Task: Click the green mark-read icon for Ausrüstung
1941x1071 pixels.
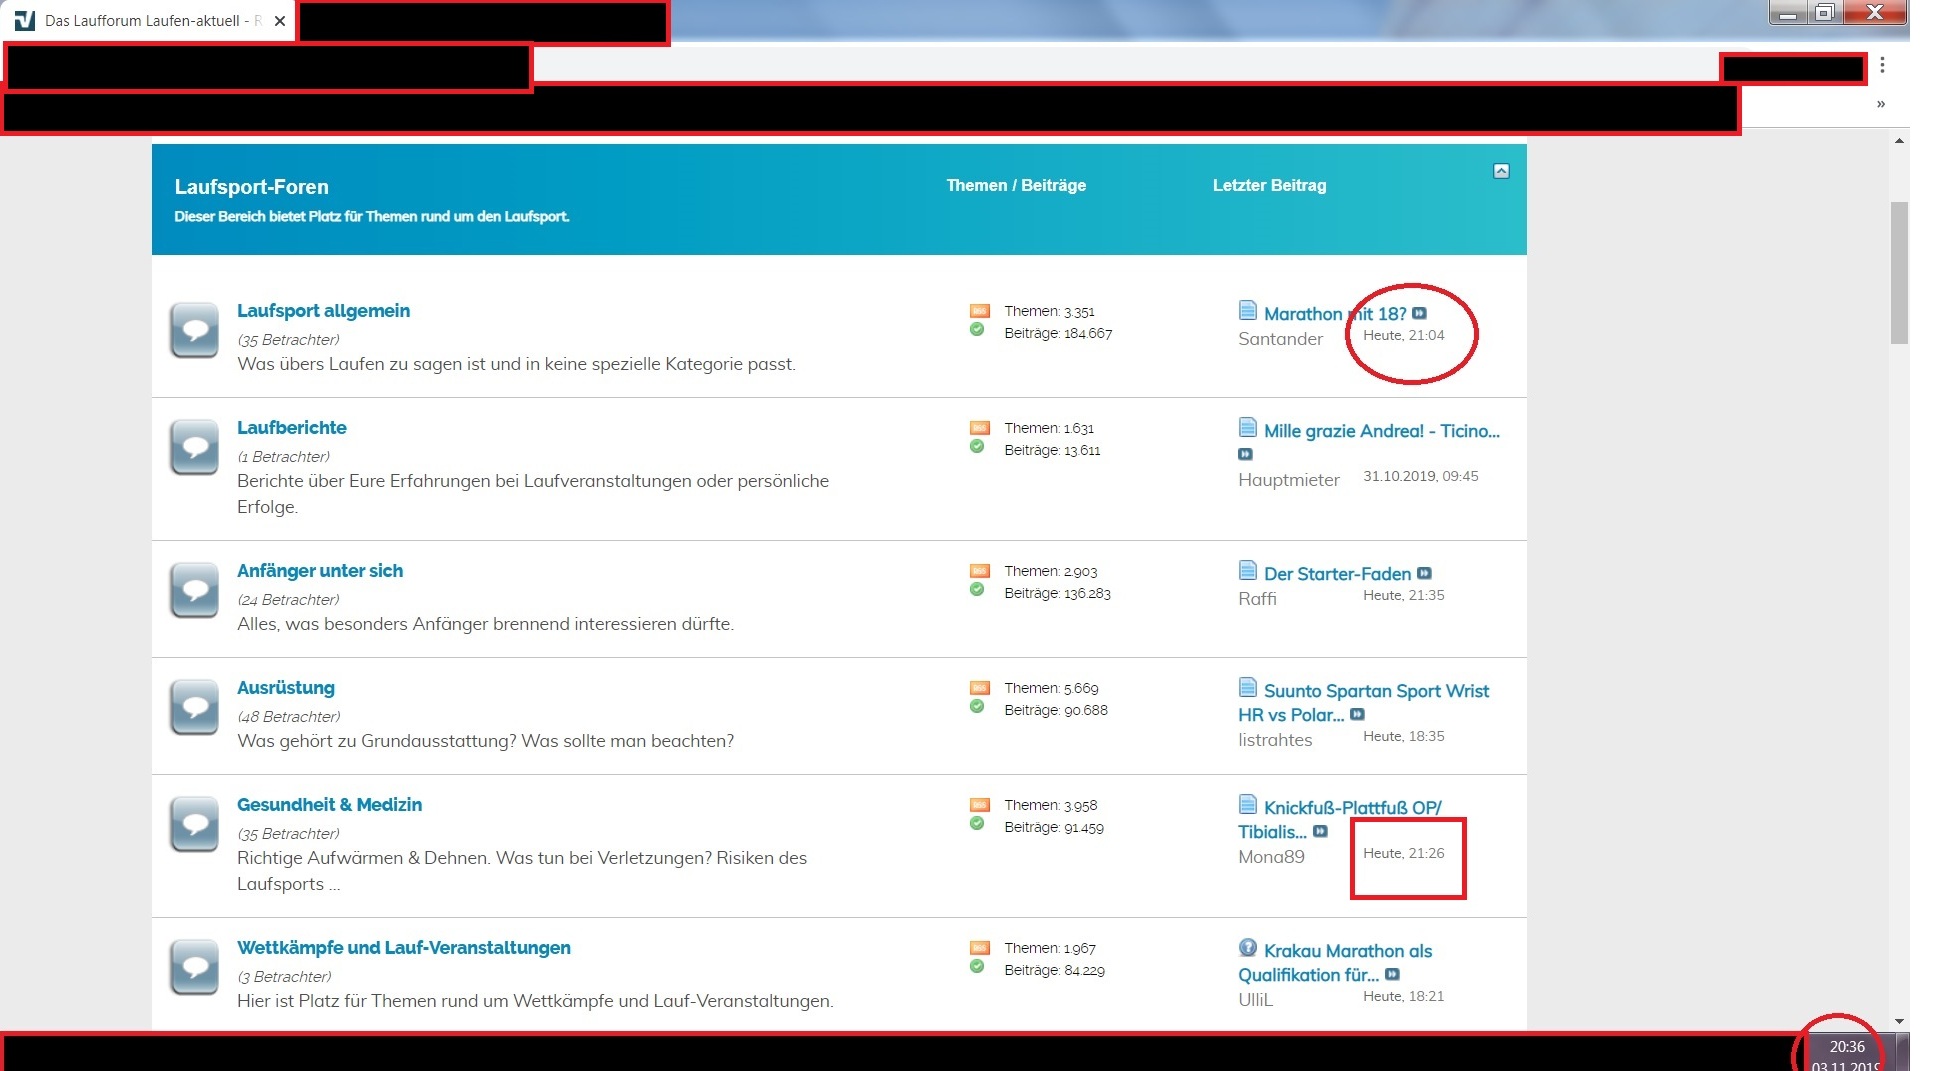Action: pyautogui.click(x=977, y=707)
